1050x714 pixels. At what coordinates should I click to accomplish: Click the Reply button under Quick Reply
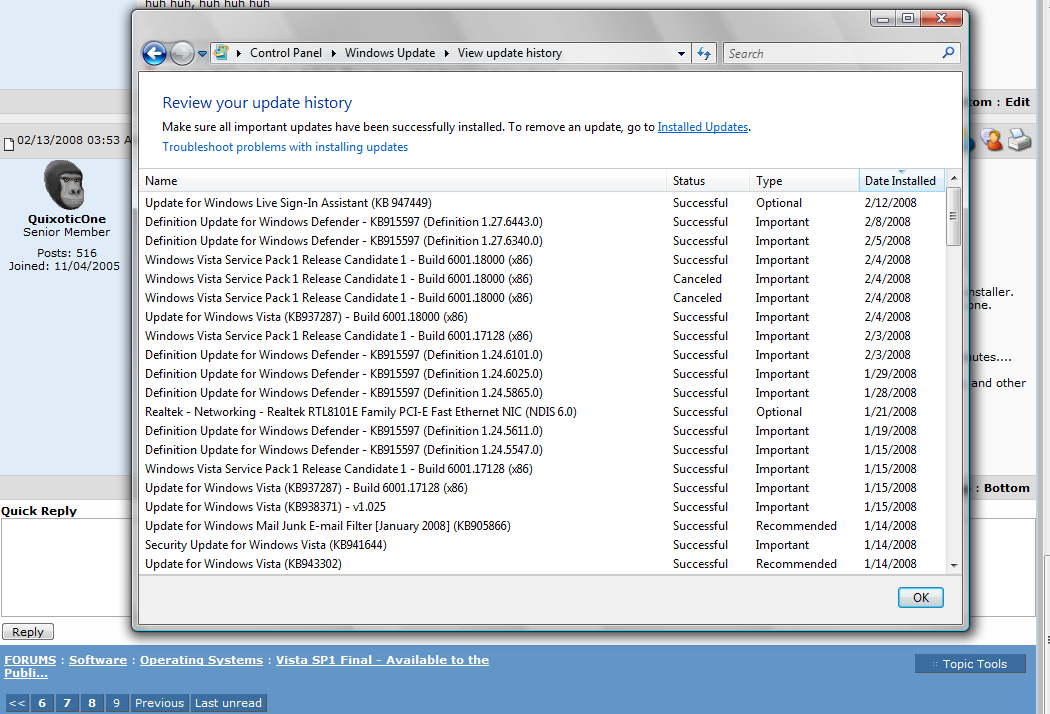(x=28, y=632)
